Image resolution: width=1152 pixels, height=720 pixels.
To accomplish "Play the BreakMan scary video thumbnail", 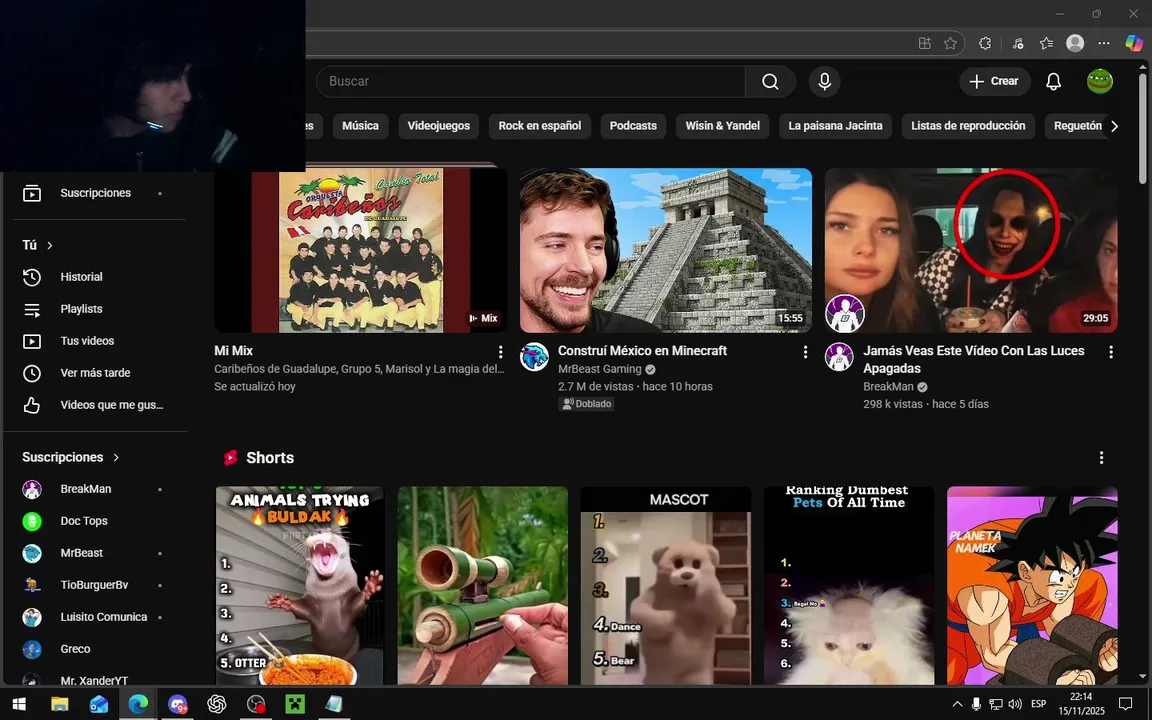I will coord(971,251).
